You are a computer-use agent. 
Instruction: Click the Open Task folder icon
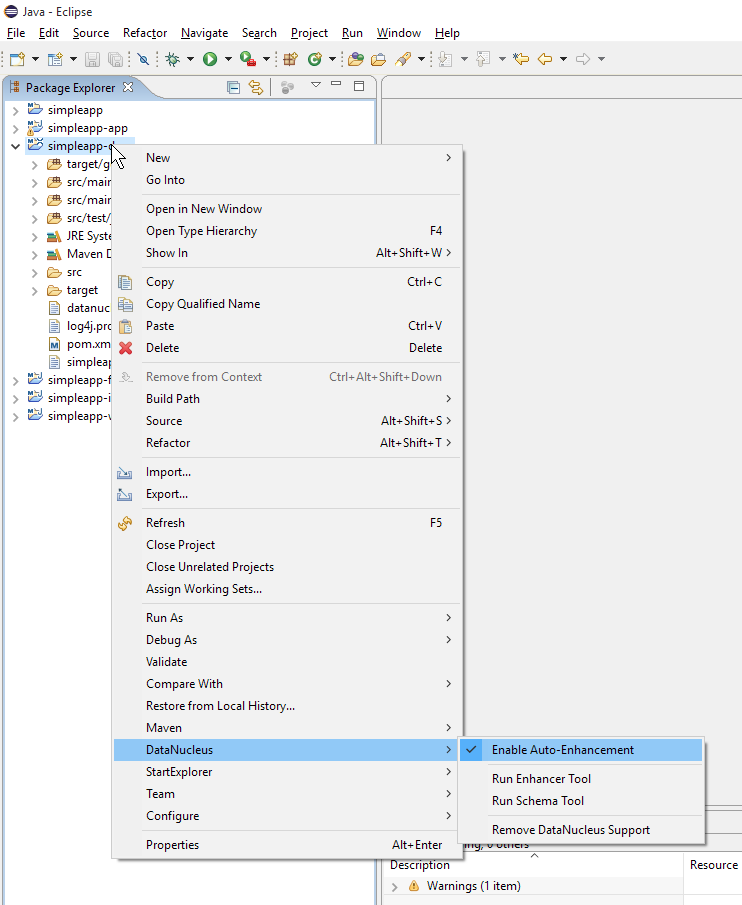point(379,59)
